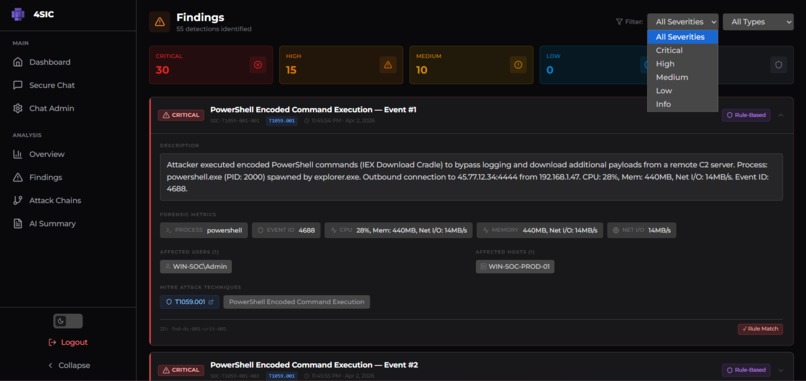Select Findings in the sidebar
Viewport: 806px width, 381px height.
(45, 177)
